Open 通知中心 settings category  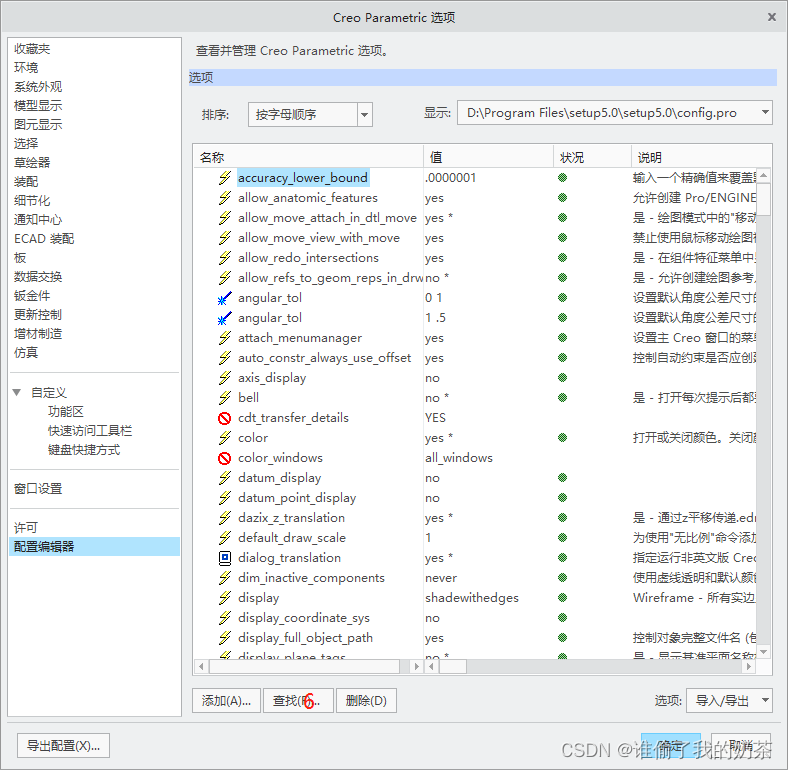tap(38, 220)
